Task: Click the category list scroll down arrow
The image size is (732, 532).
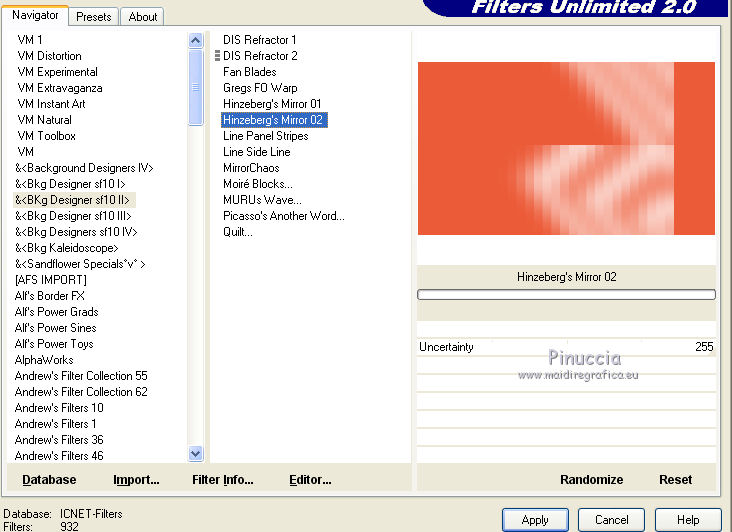Action: (x=196, y=453)
